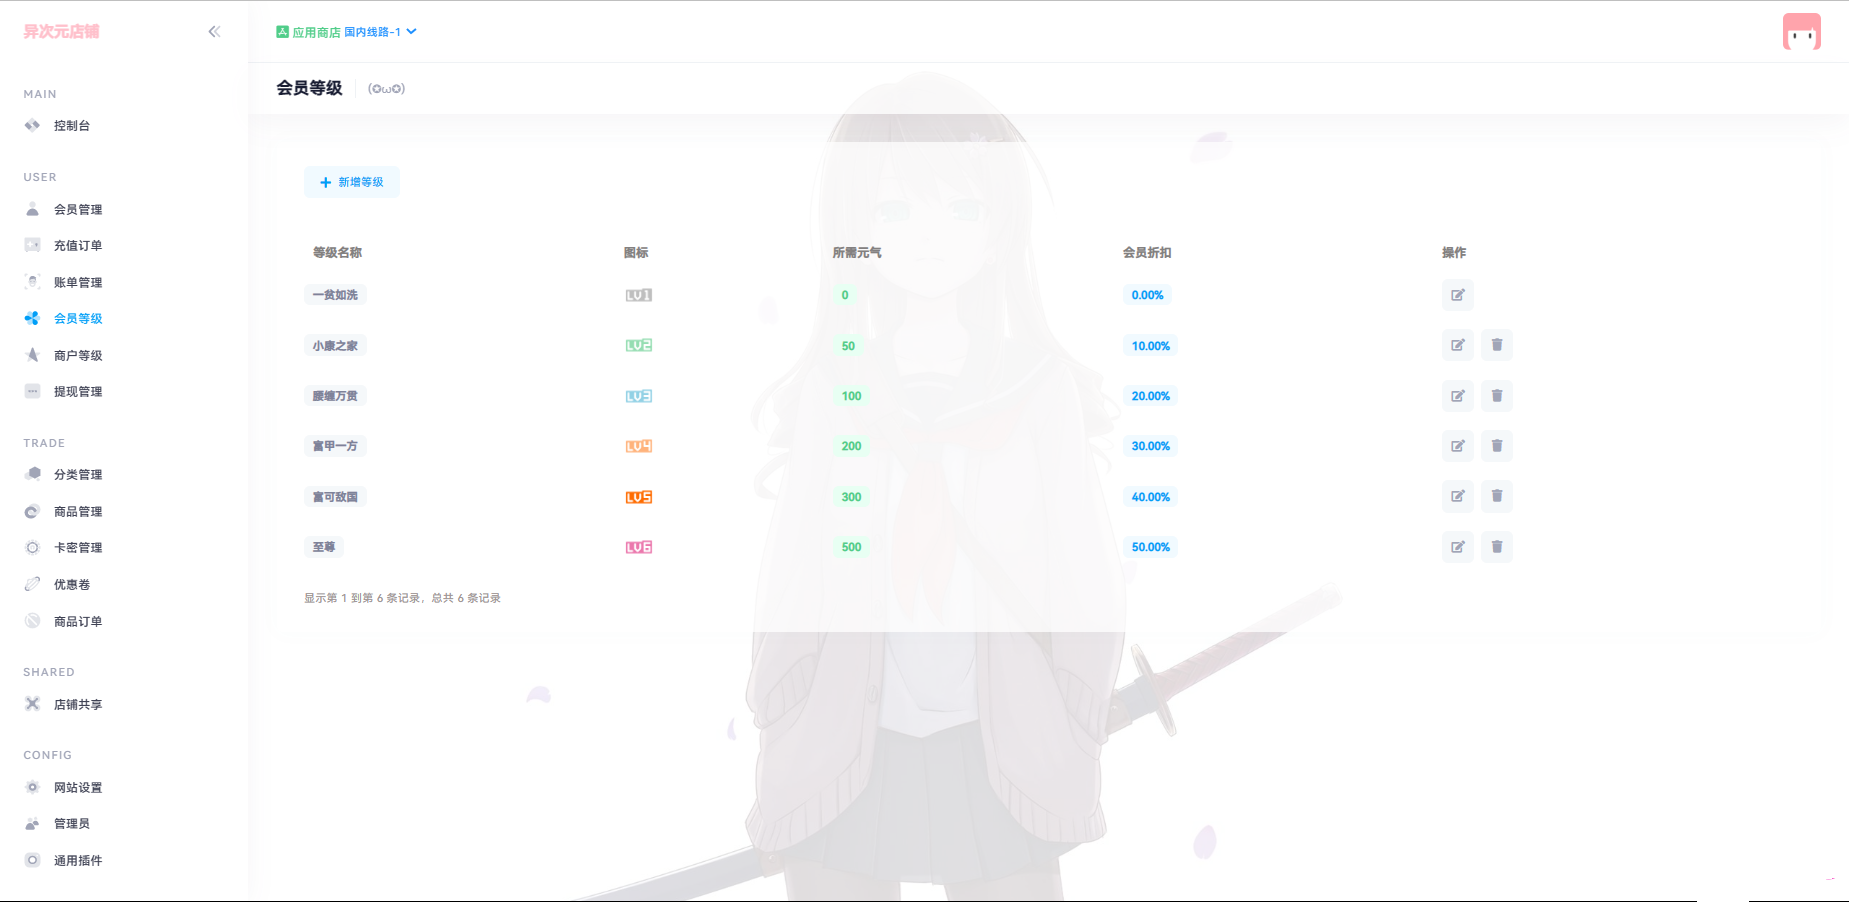Click the 会员等级 page title
Viewport: 1849px width, 902px height.
point(309,88)
